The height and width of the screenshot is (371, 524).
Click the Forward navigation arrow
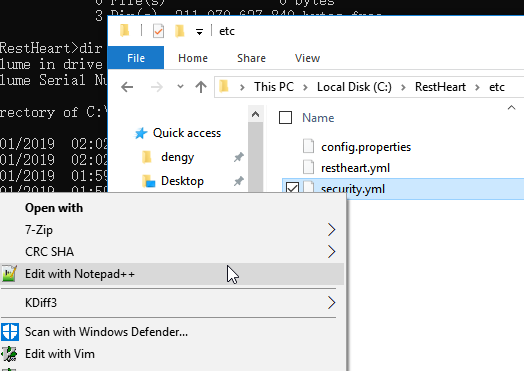click(x=156, y=87)
